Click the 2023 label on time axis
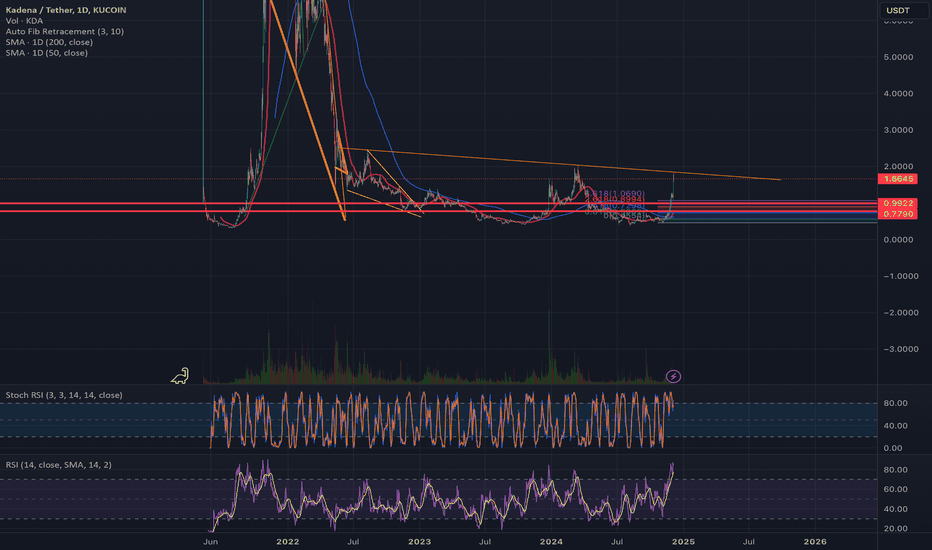 tap(420, 542)
